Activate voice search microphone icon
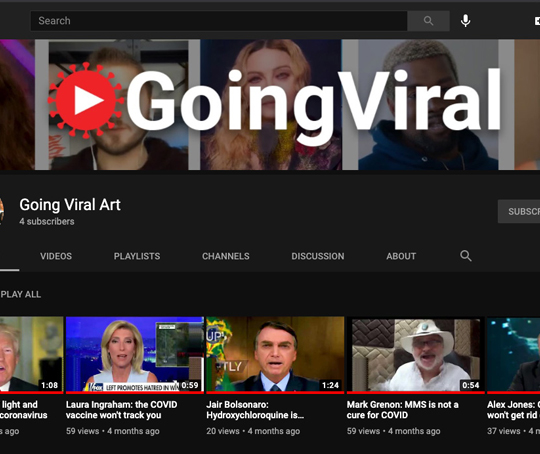540x454 pixels. [x=465, y=21]
